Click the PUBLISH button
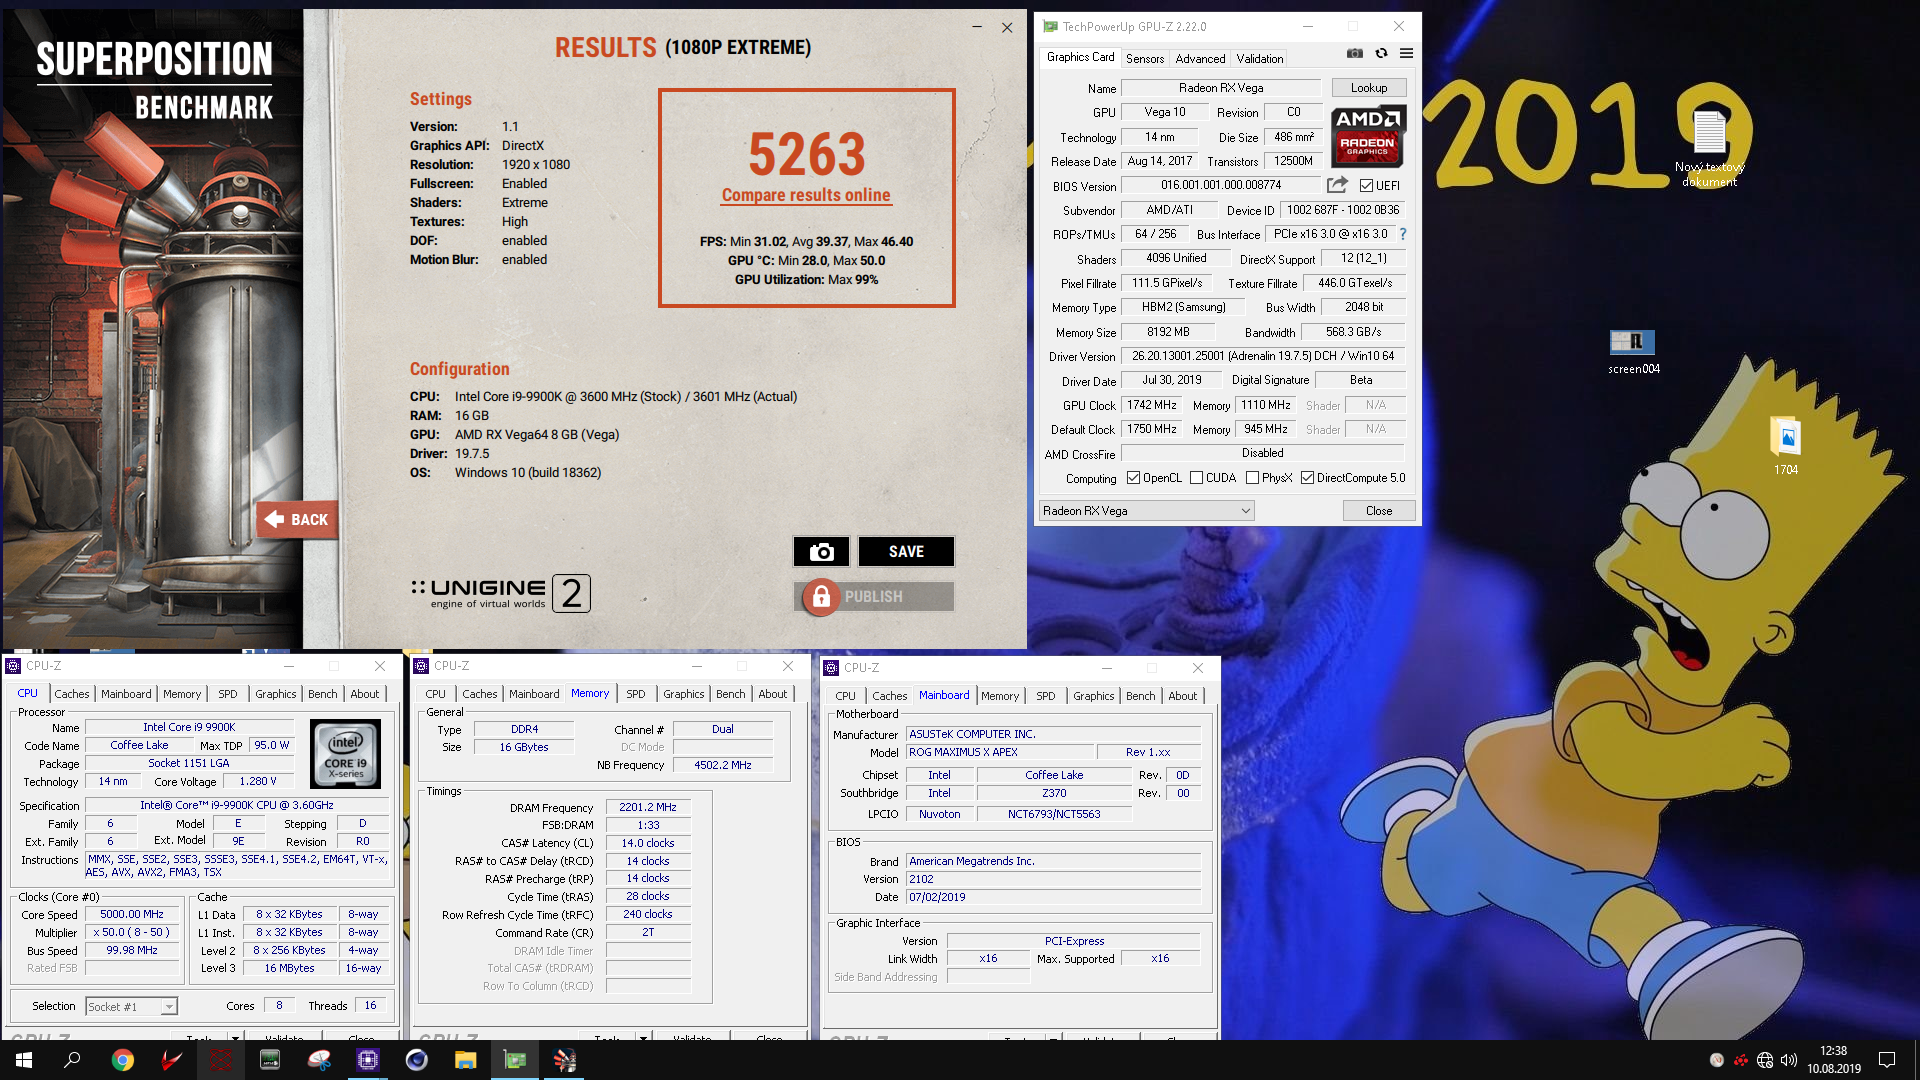The height and width of the screenshot is (1080, 1920). click(x=873, y=597)
